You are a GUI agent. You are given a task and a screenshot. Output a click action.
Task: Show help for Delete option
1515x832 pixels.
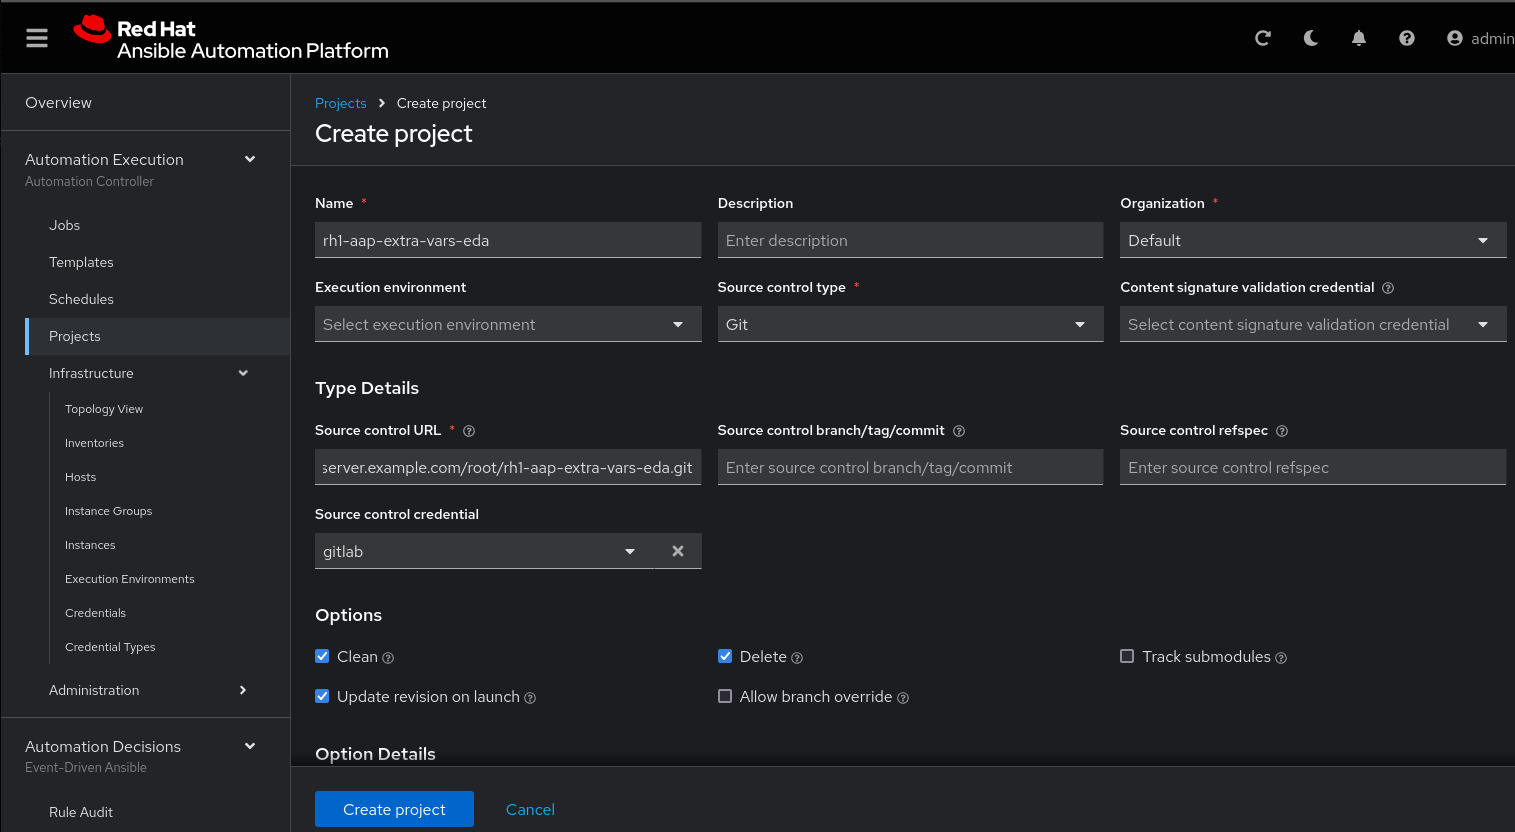coord(797,658)
